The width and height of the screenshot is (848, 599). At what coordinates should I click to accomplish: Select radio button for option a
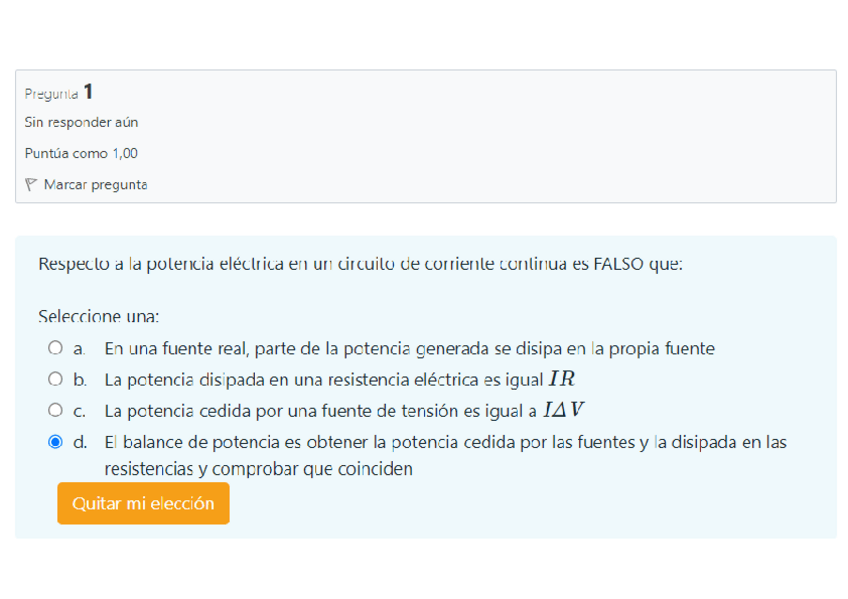tap(55, 349)
